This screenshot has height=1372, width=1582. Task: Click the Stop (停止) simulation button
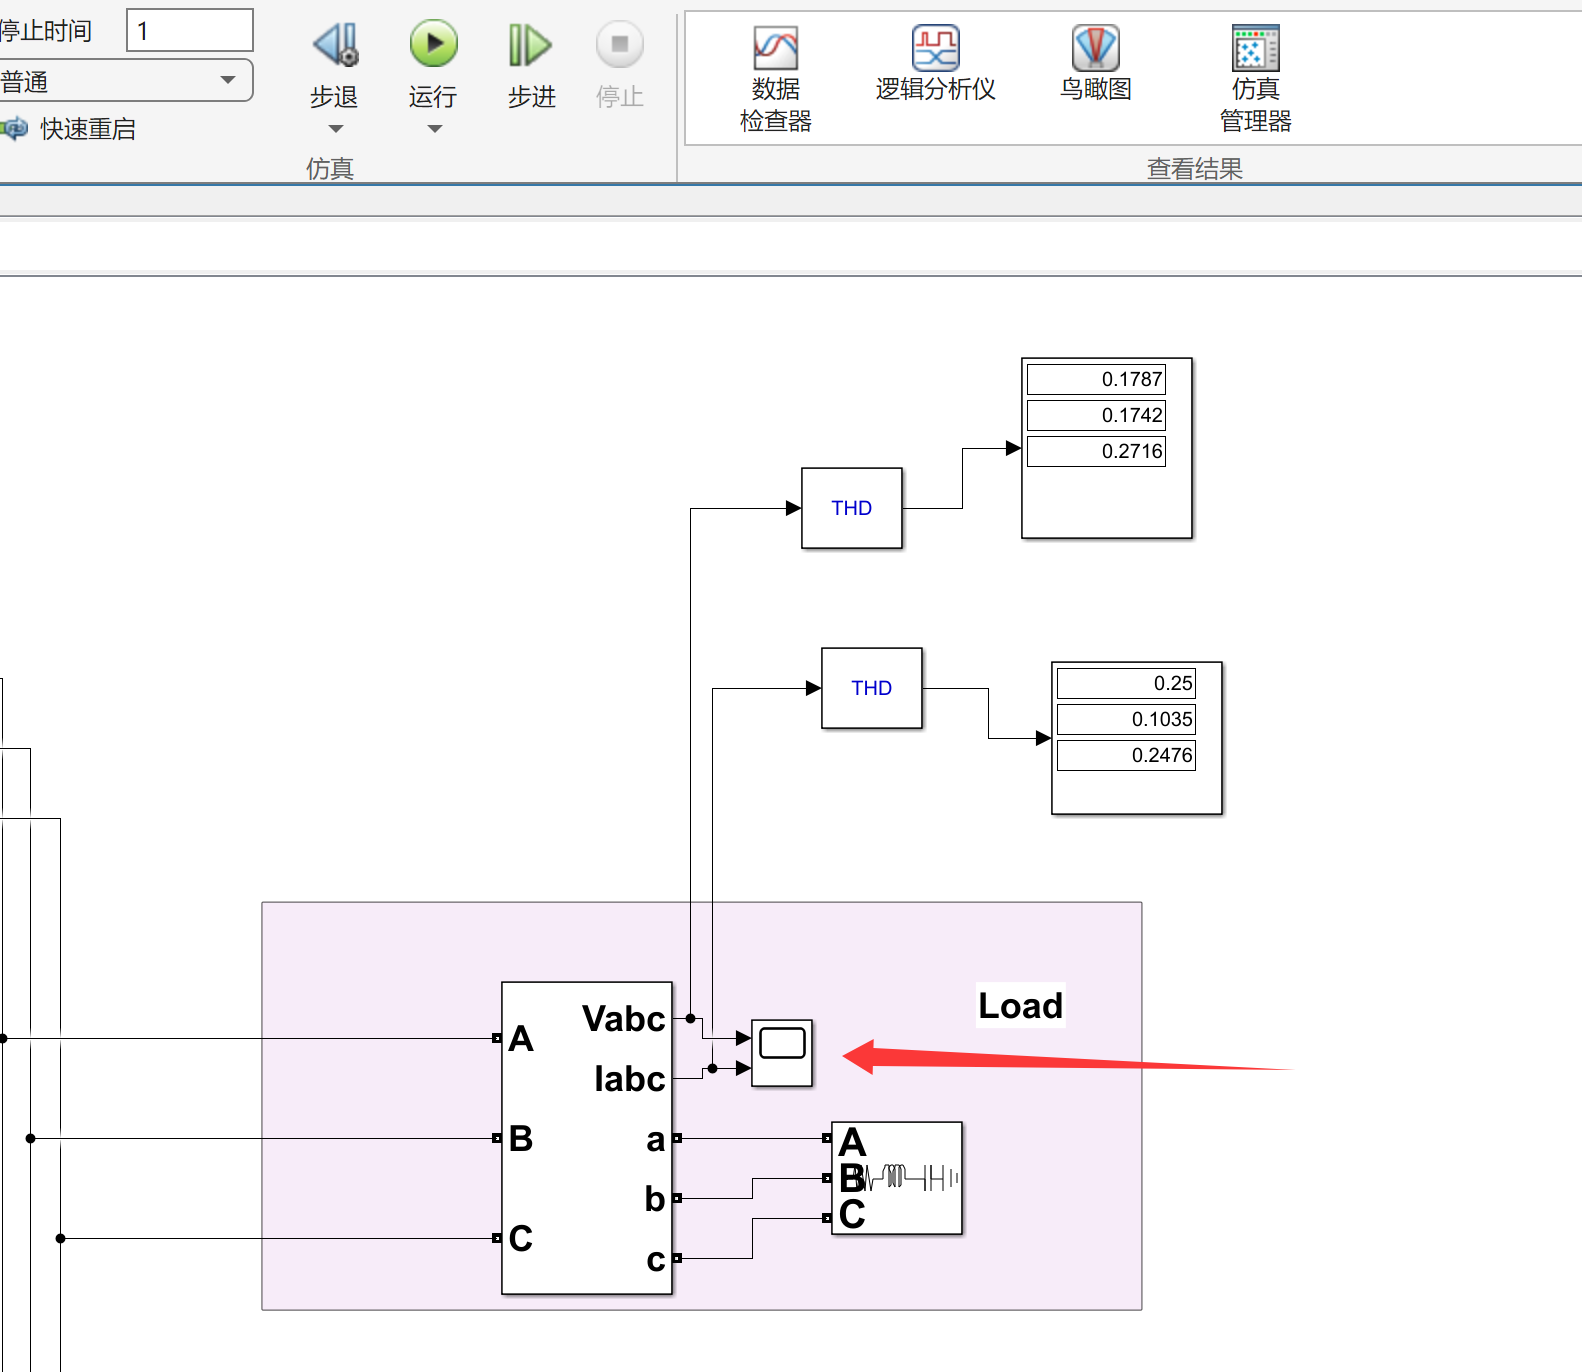point(620,44)
